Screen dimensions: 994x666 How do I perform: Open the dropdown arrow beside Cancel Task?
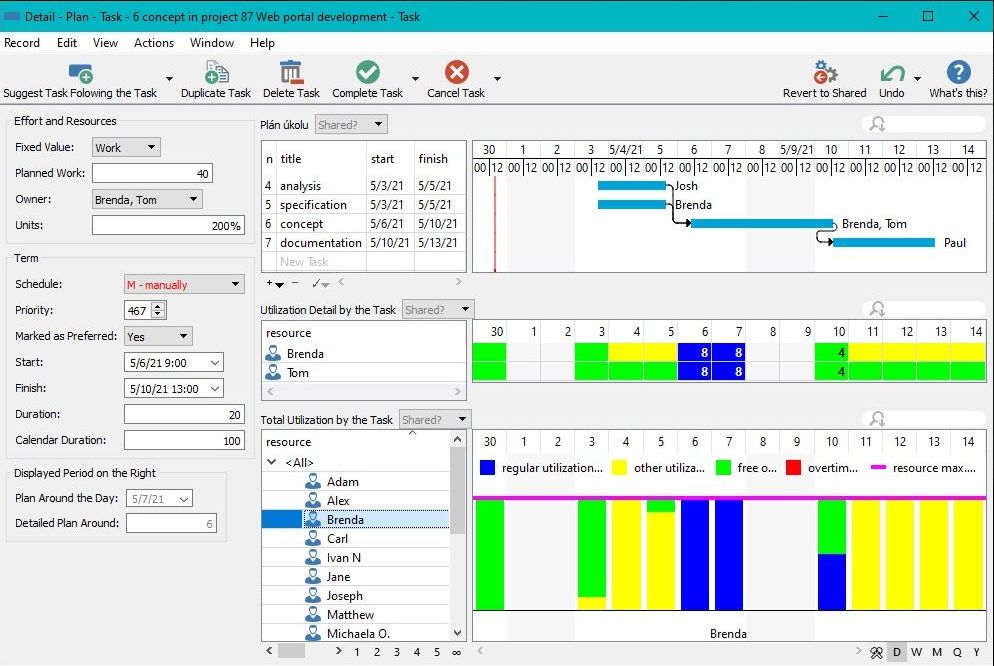click(498, 79)
